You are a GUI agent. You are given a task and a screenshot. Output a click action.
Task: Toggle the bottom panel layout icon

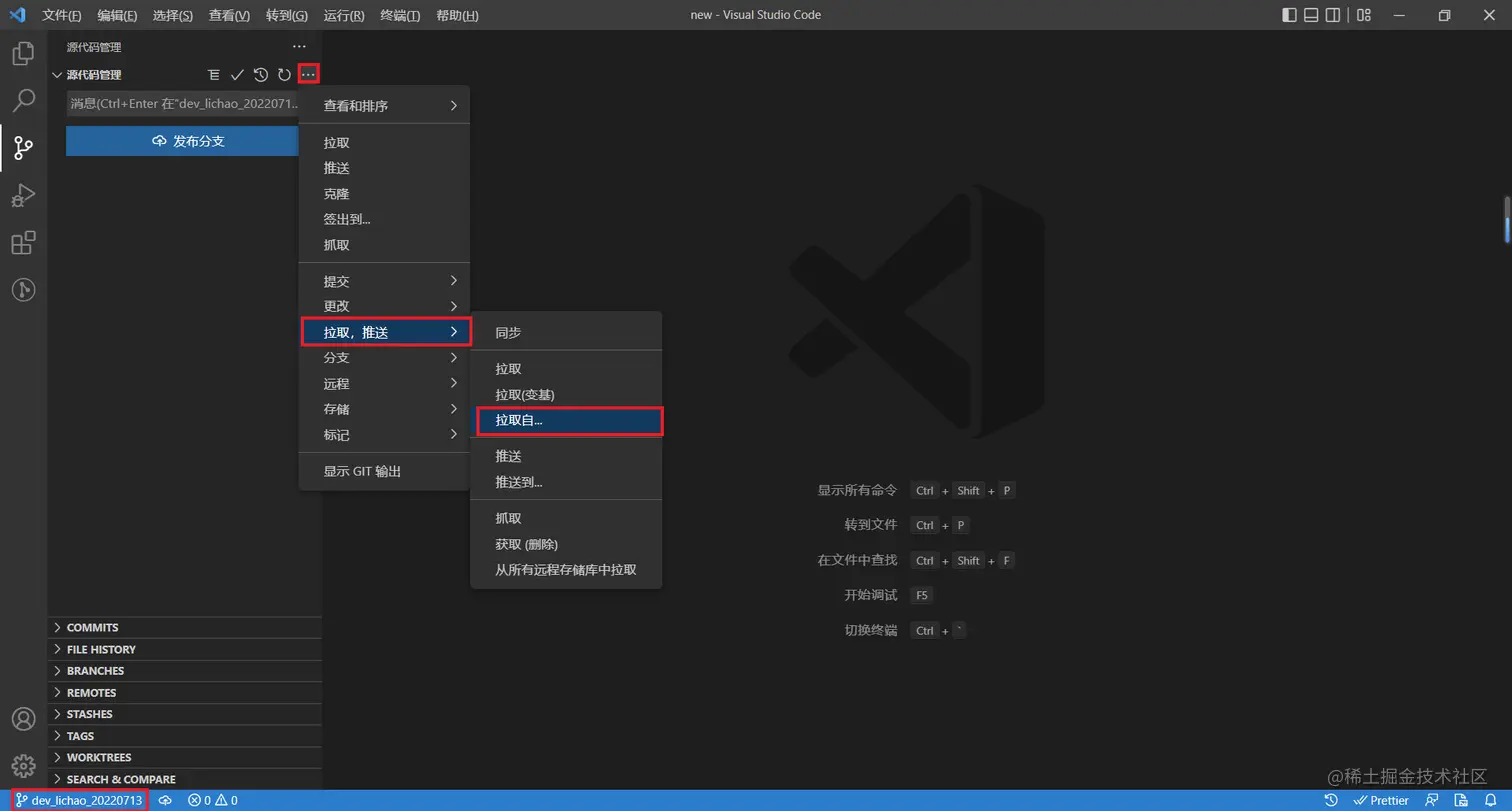click(1311, 15)
